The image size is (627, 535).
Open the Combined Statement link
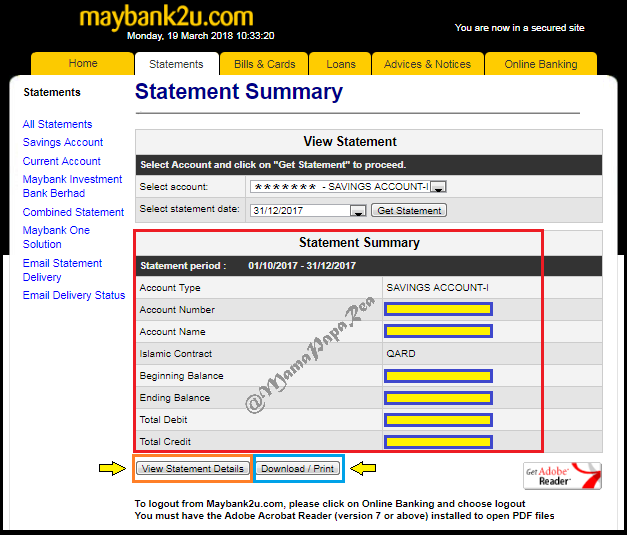coord(73,212)
